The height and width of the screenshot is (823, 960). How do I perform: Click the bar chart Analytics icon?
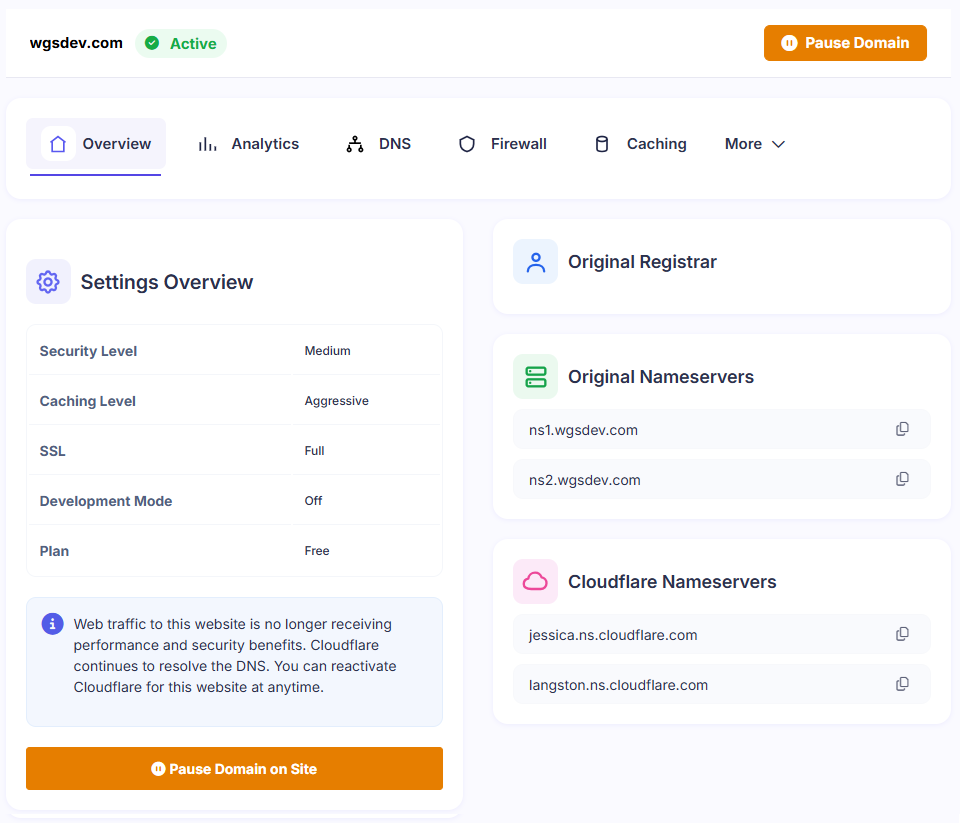pos(208,144)
